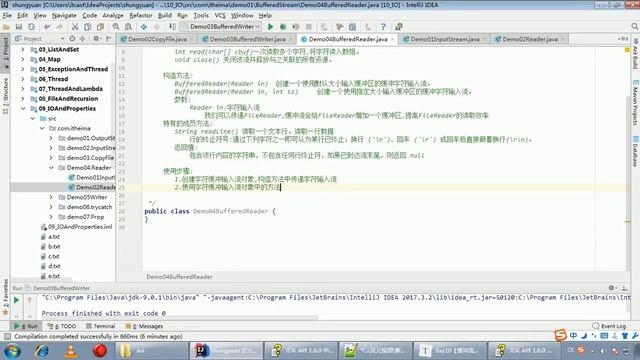Click the Stop square toolbar icon

[309, 27]
